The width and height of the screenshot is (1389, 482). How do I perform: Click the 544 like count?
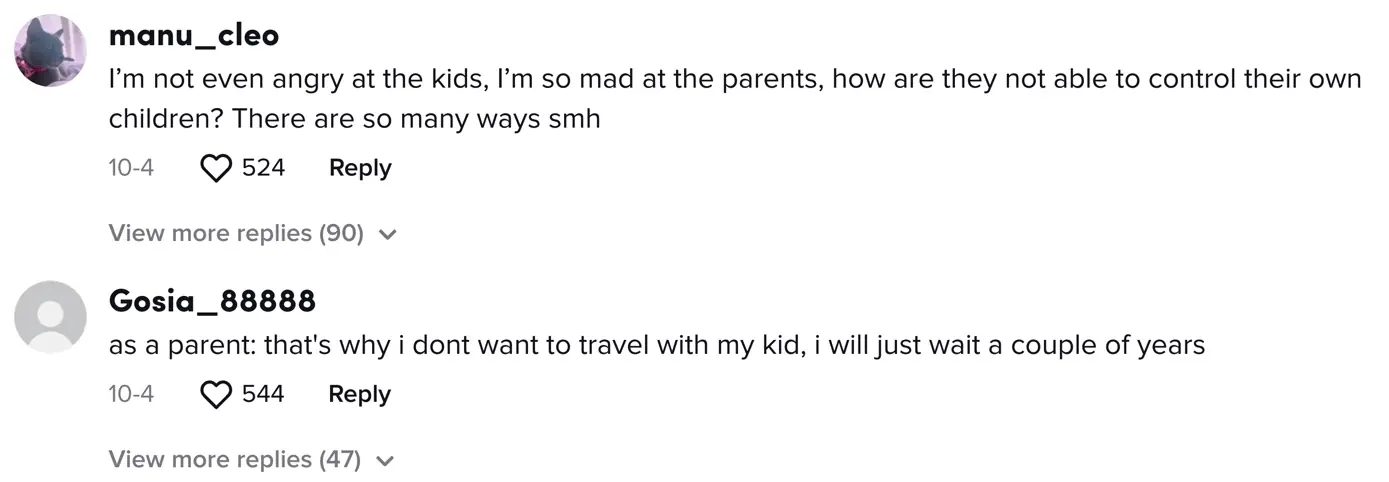pos(263,394)
